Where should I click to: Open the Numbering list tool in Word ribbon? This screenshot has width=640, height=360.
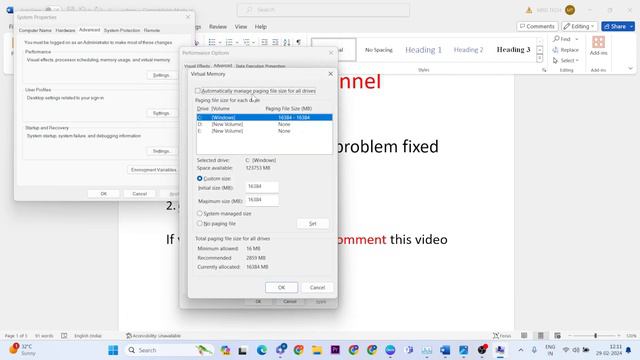click(x=229, y=42)
